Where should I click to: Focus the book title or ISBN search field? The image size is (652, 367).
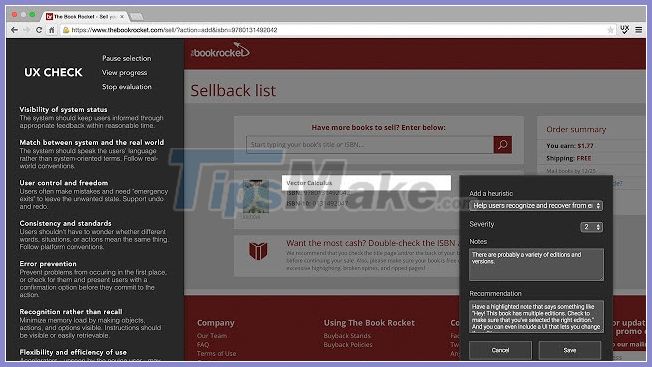pos(370,145)
